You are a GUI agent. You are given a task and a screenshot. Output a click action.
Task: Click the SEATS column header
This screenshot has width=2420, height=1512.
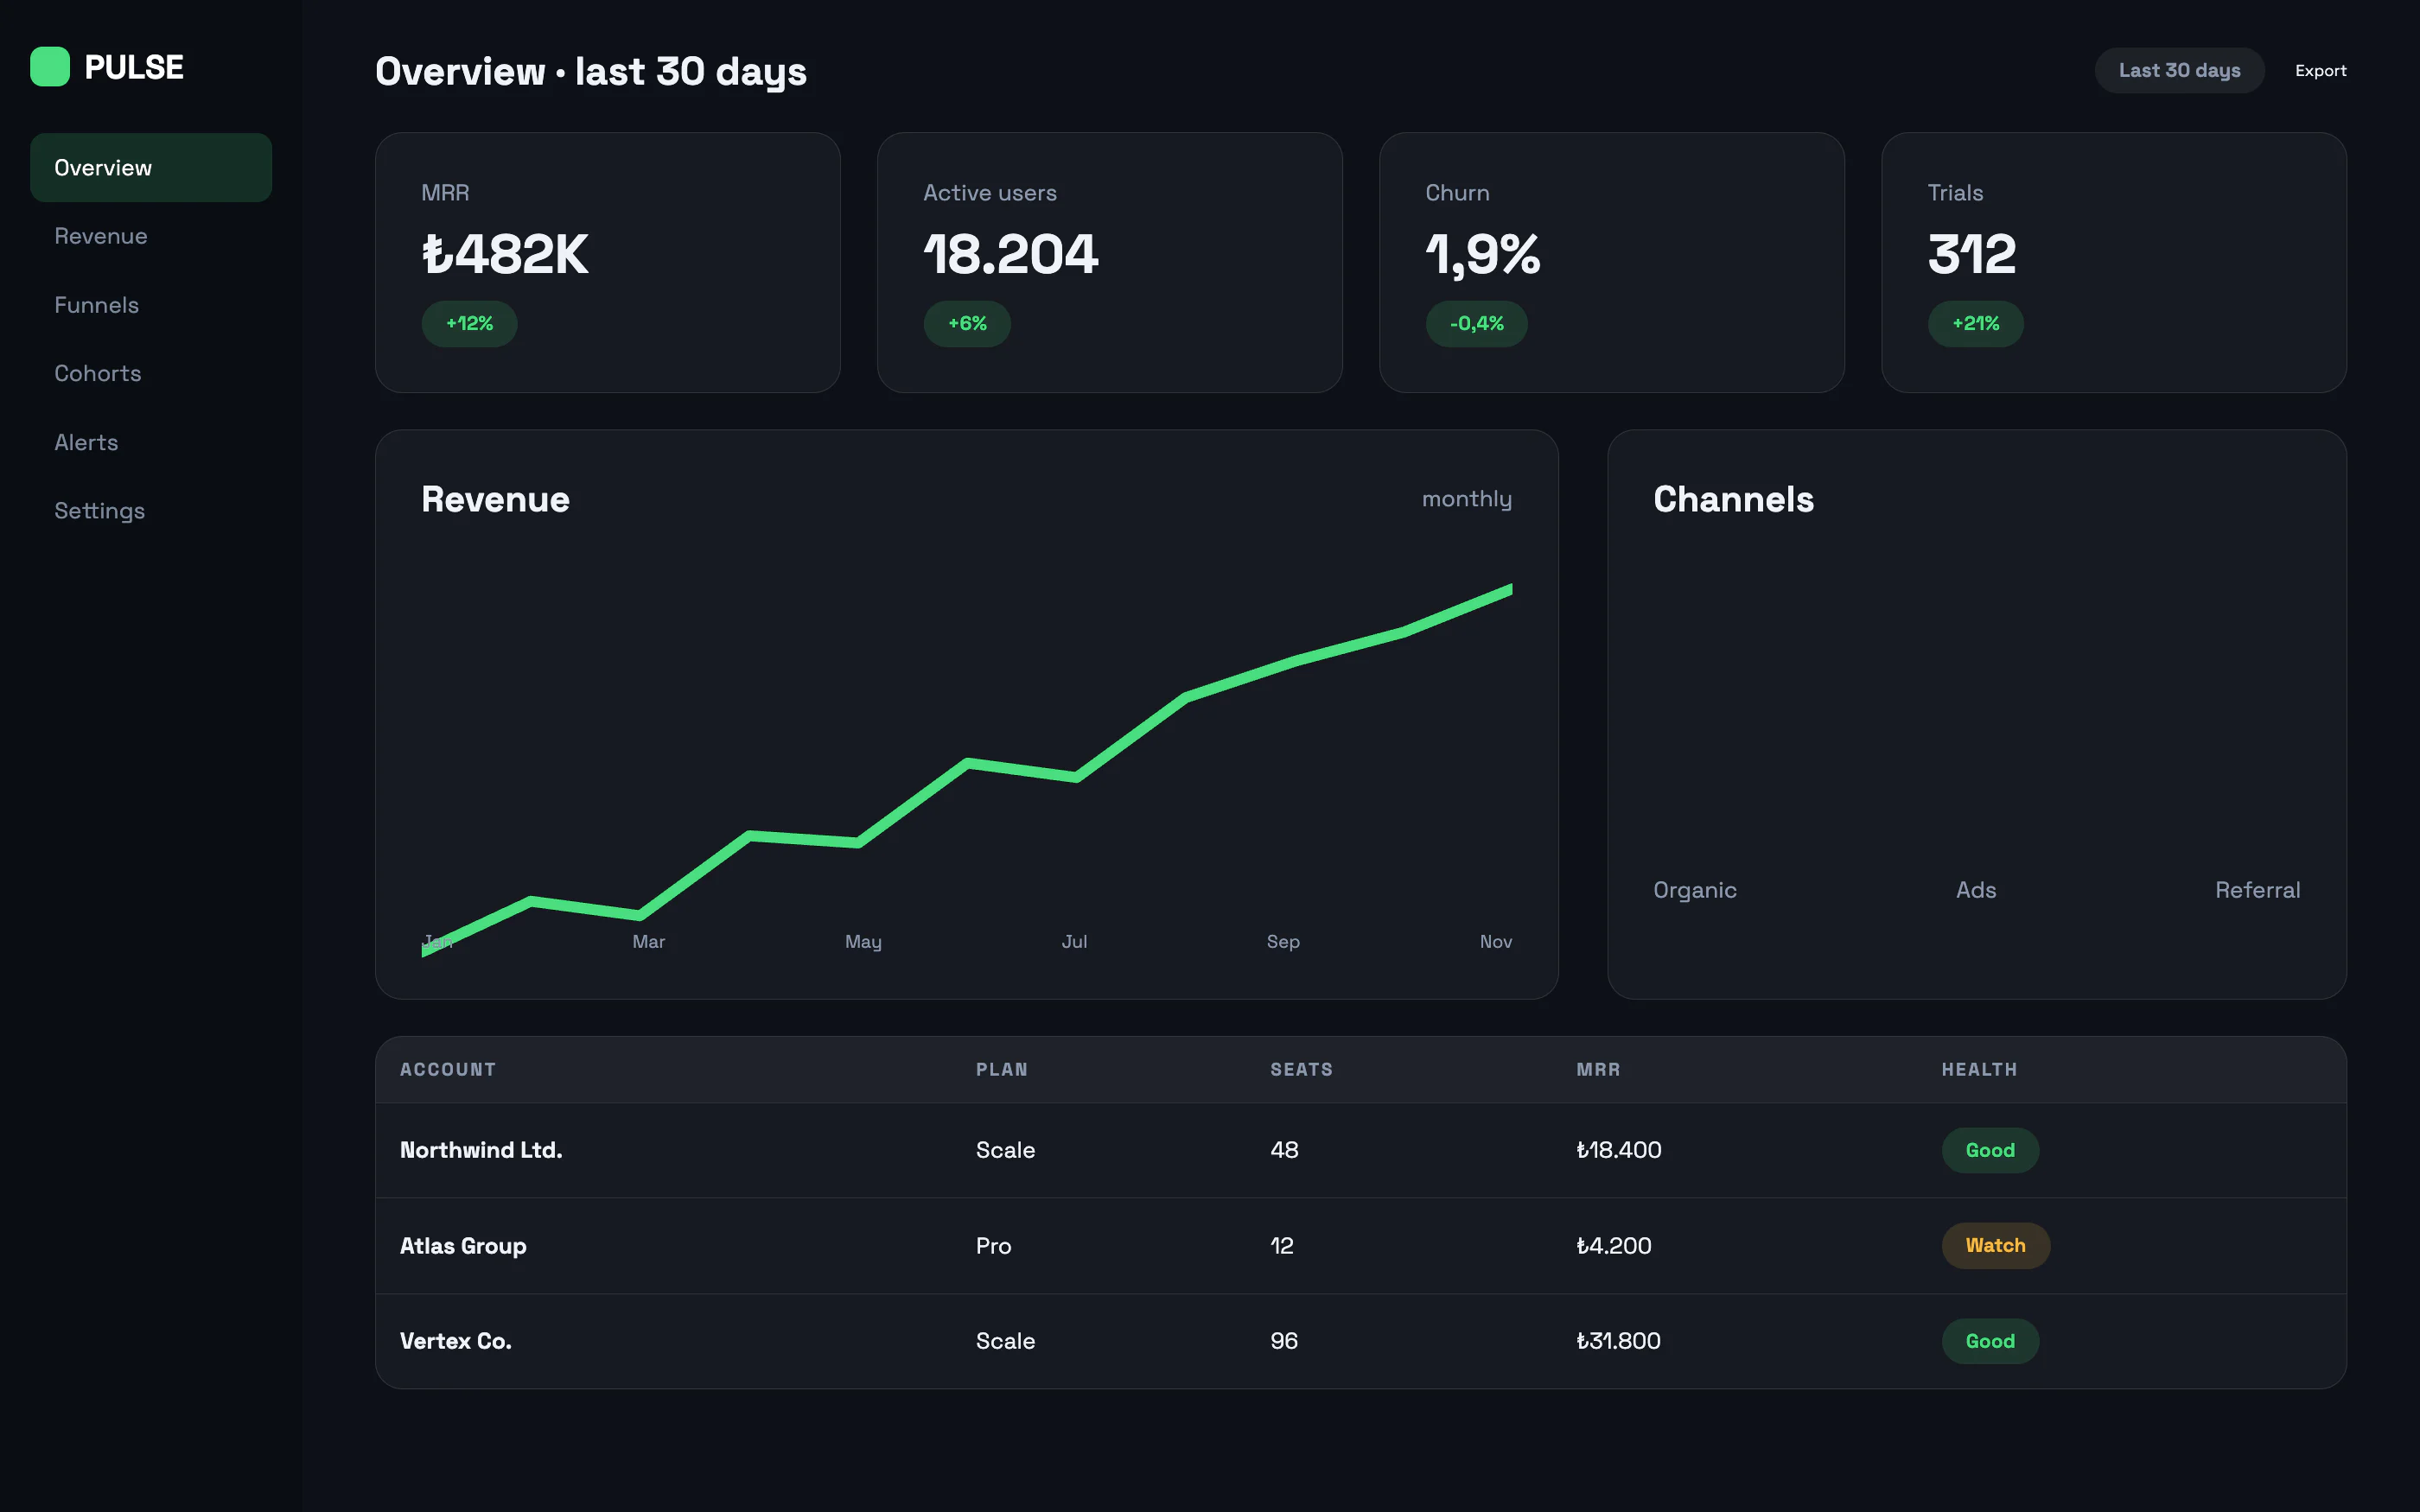tap(1301, 1070)
